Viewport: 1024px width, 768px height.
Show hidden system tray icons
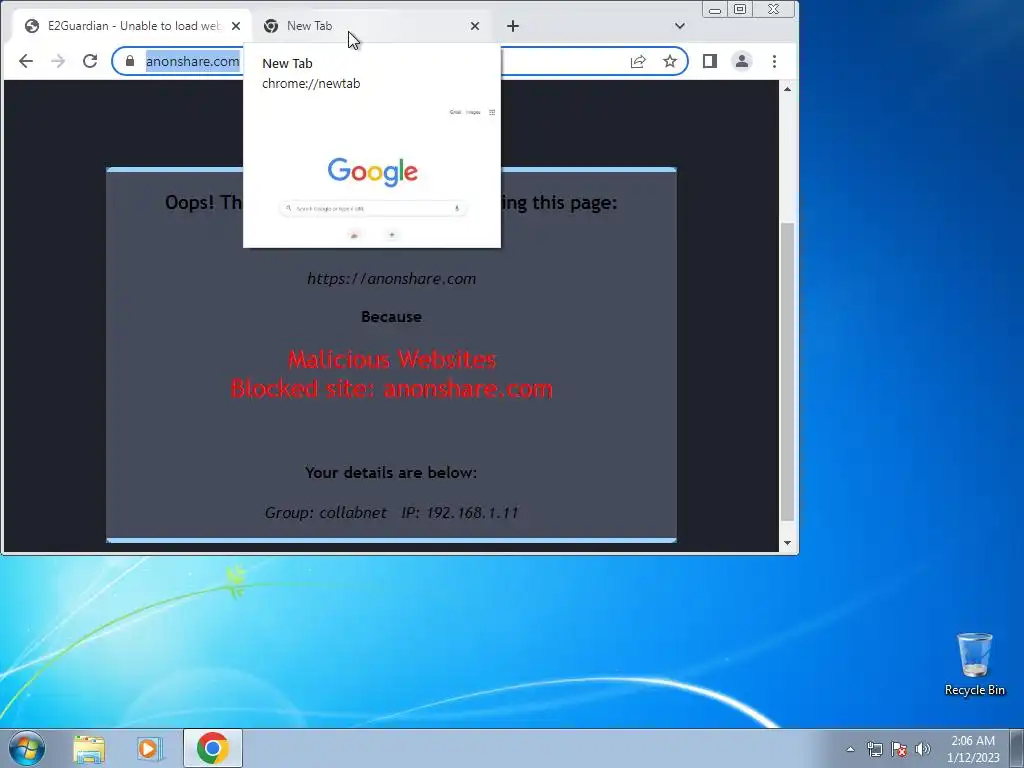[x=850, y=750]
